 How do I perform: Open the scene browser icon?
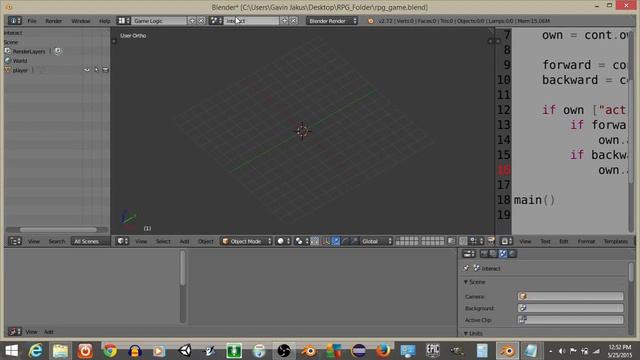[x=216, y=20]
